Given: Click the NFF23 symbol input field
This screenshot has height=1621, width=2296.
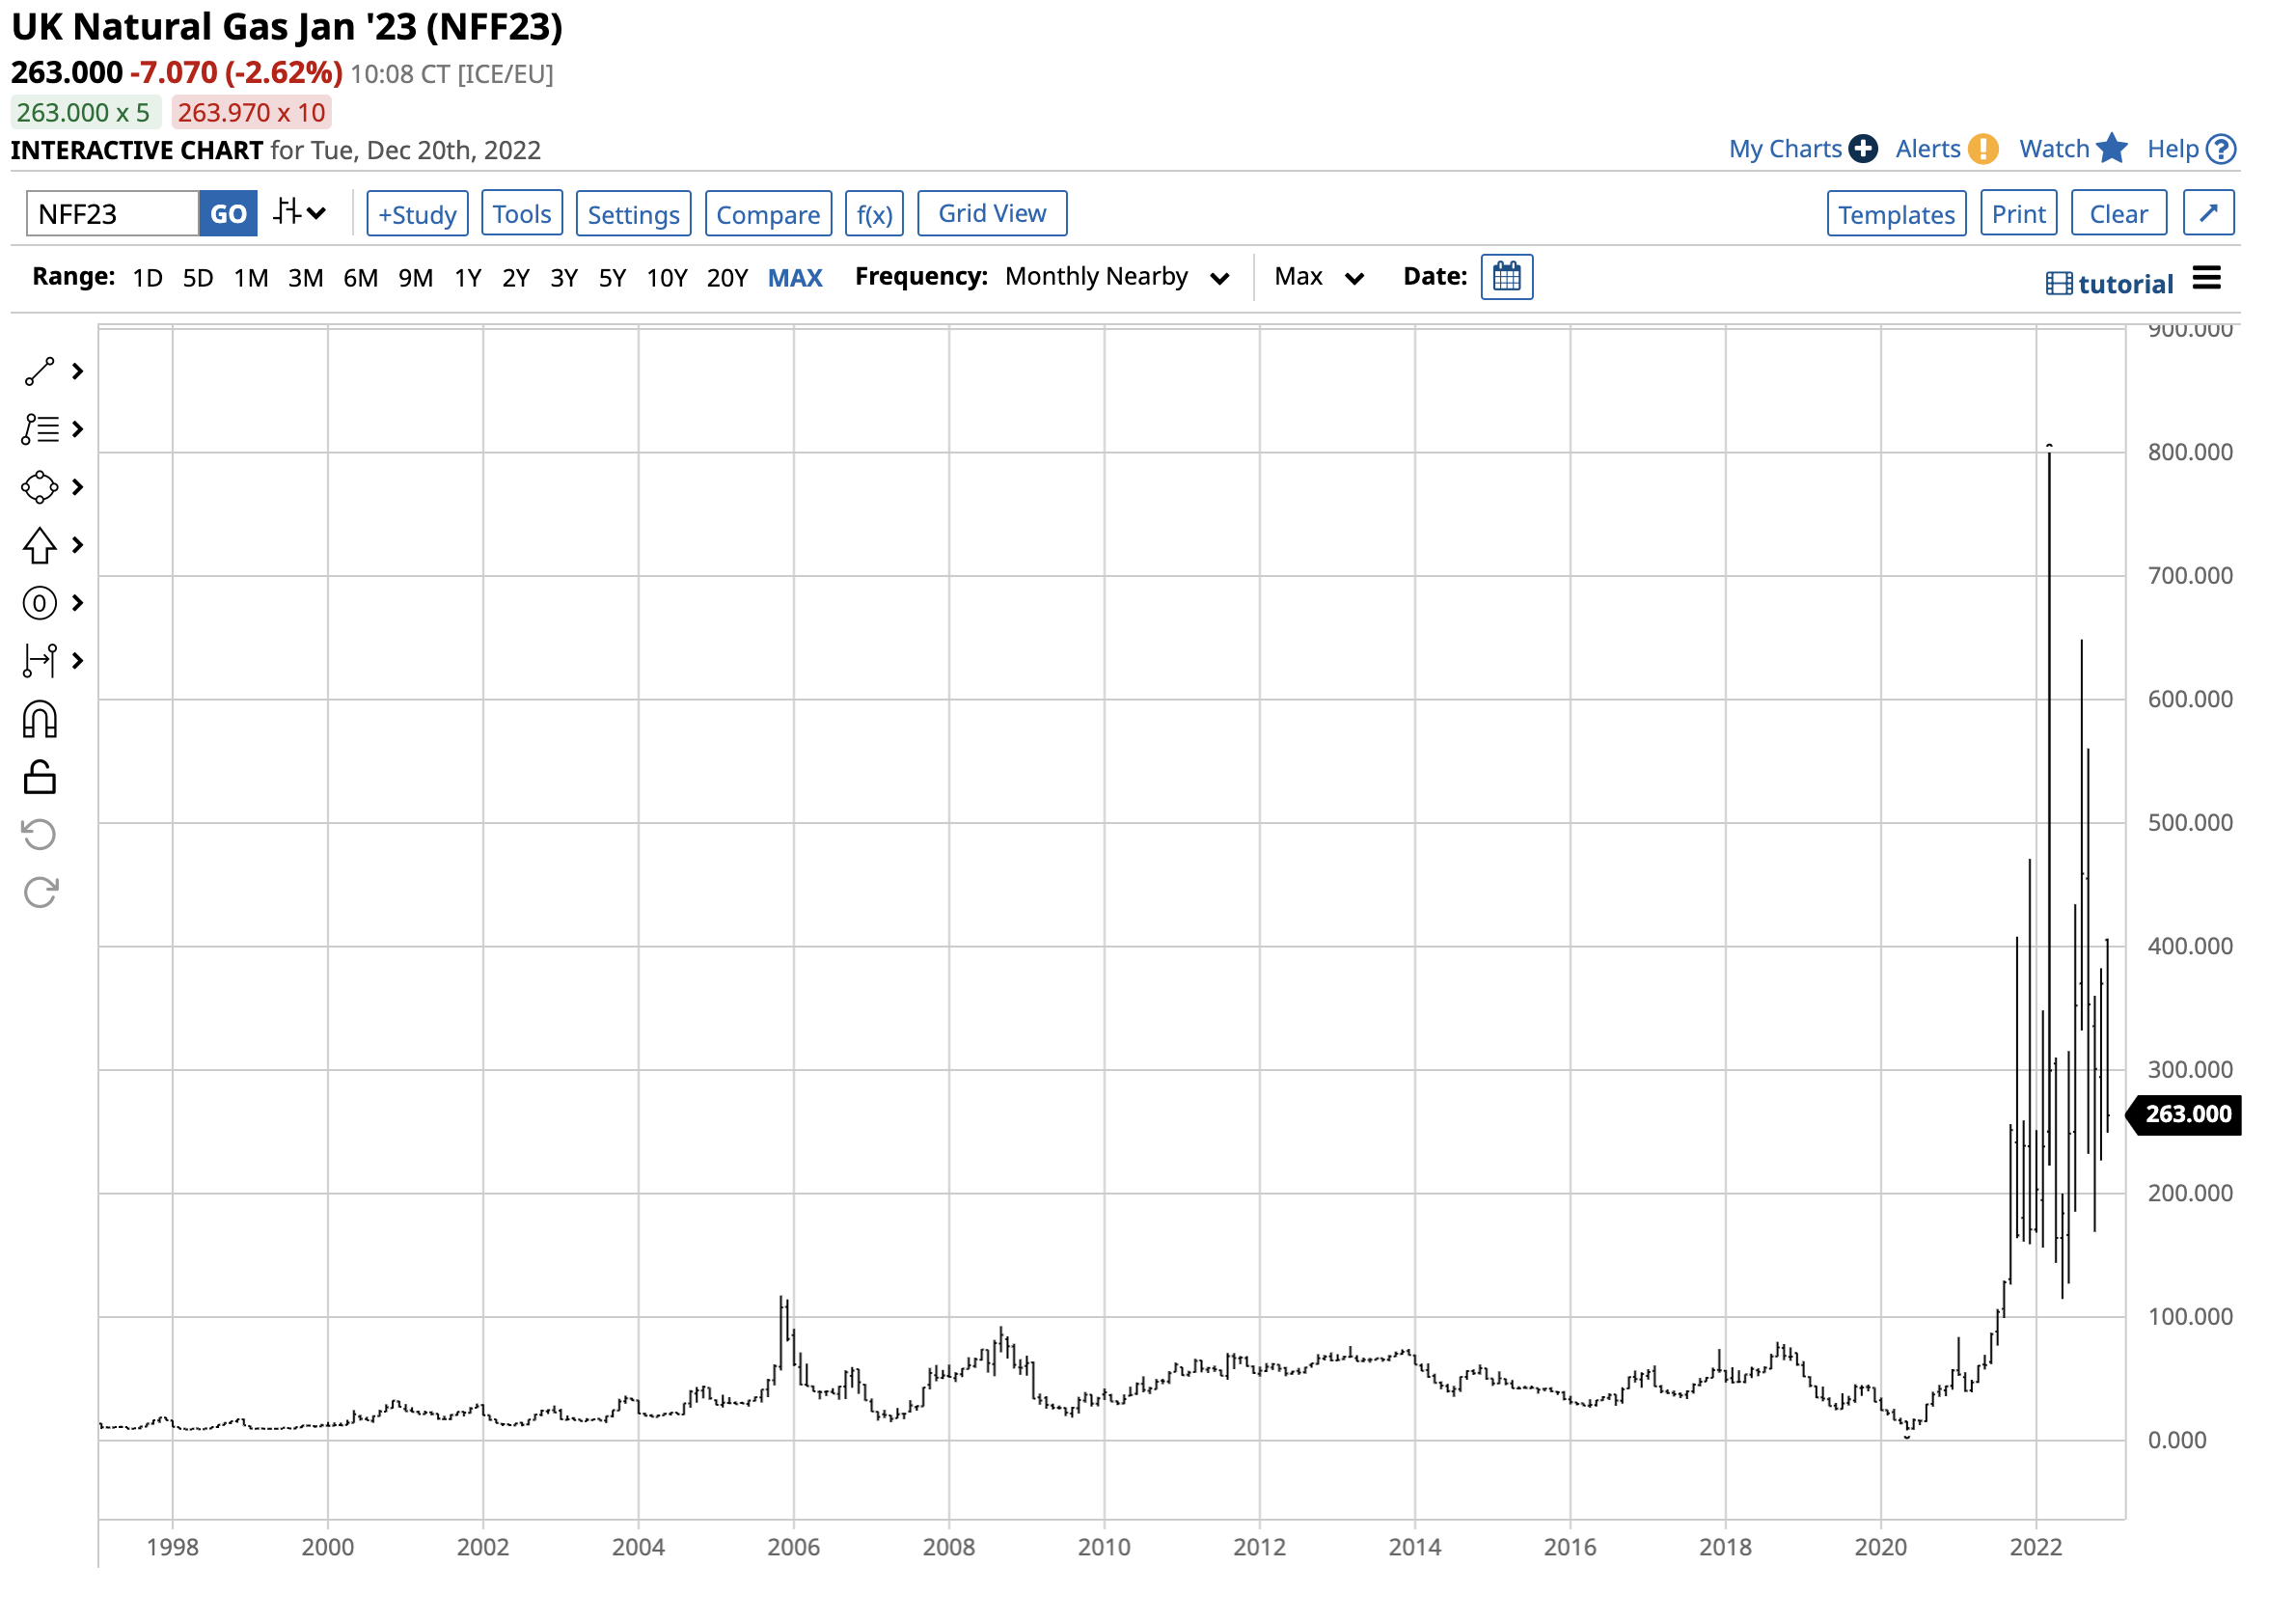Looking at the screenshot, I should point(112,214).
